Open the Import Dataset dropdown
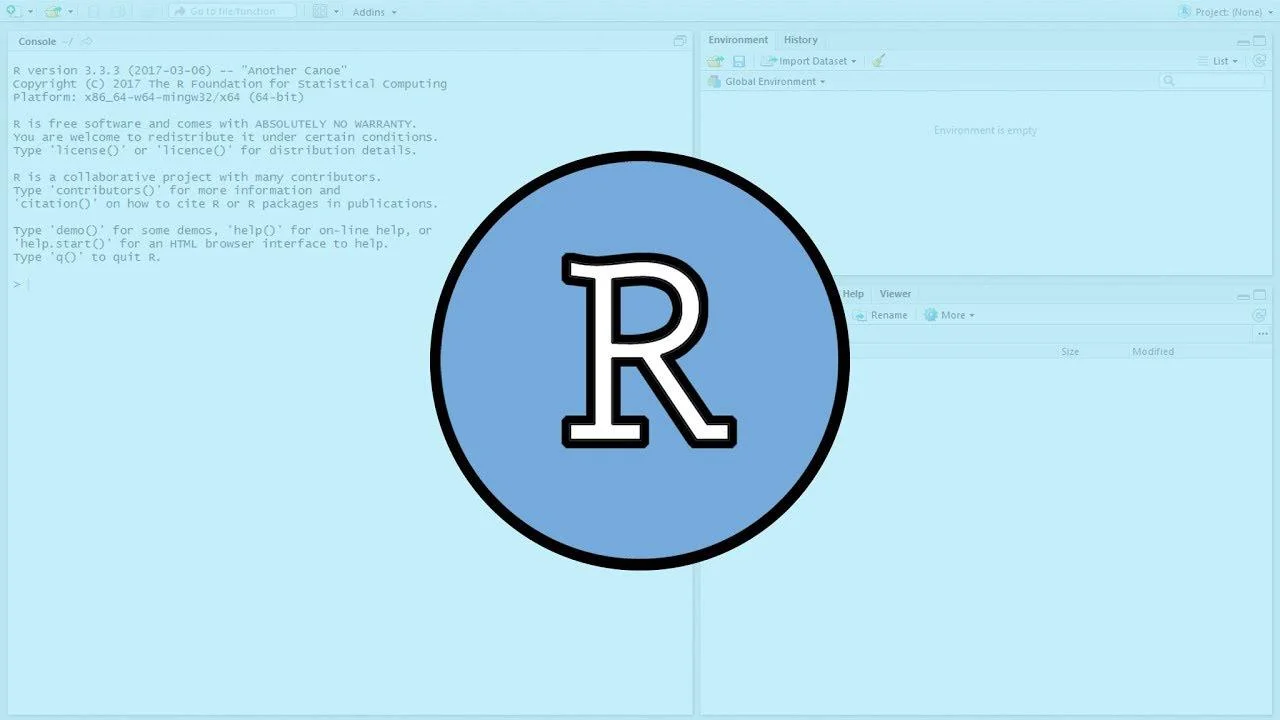The height and width of the screenshot is (720, 1280). pyautogui.click(x=809, y=61)
